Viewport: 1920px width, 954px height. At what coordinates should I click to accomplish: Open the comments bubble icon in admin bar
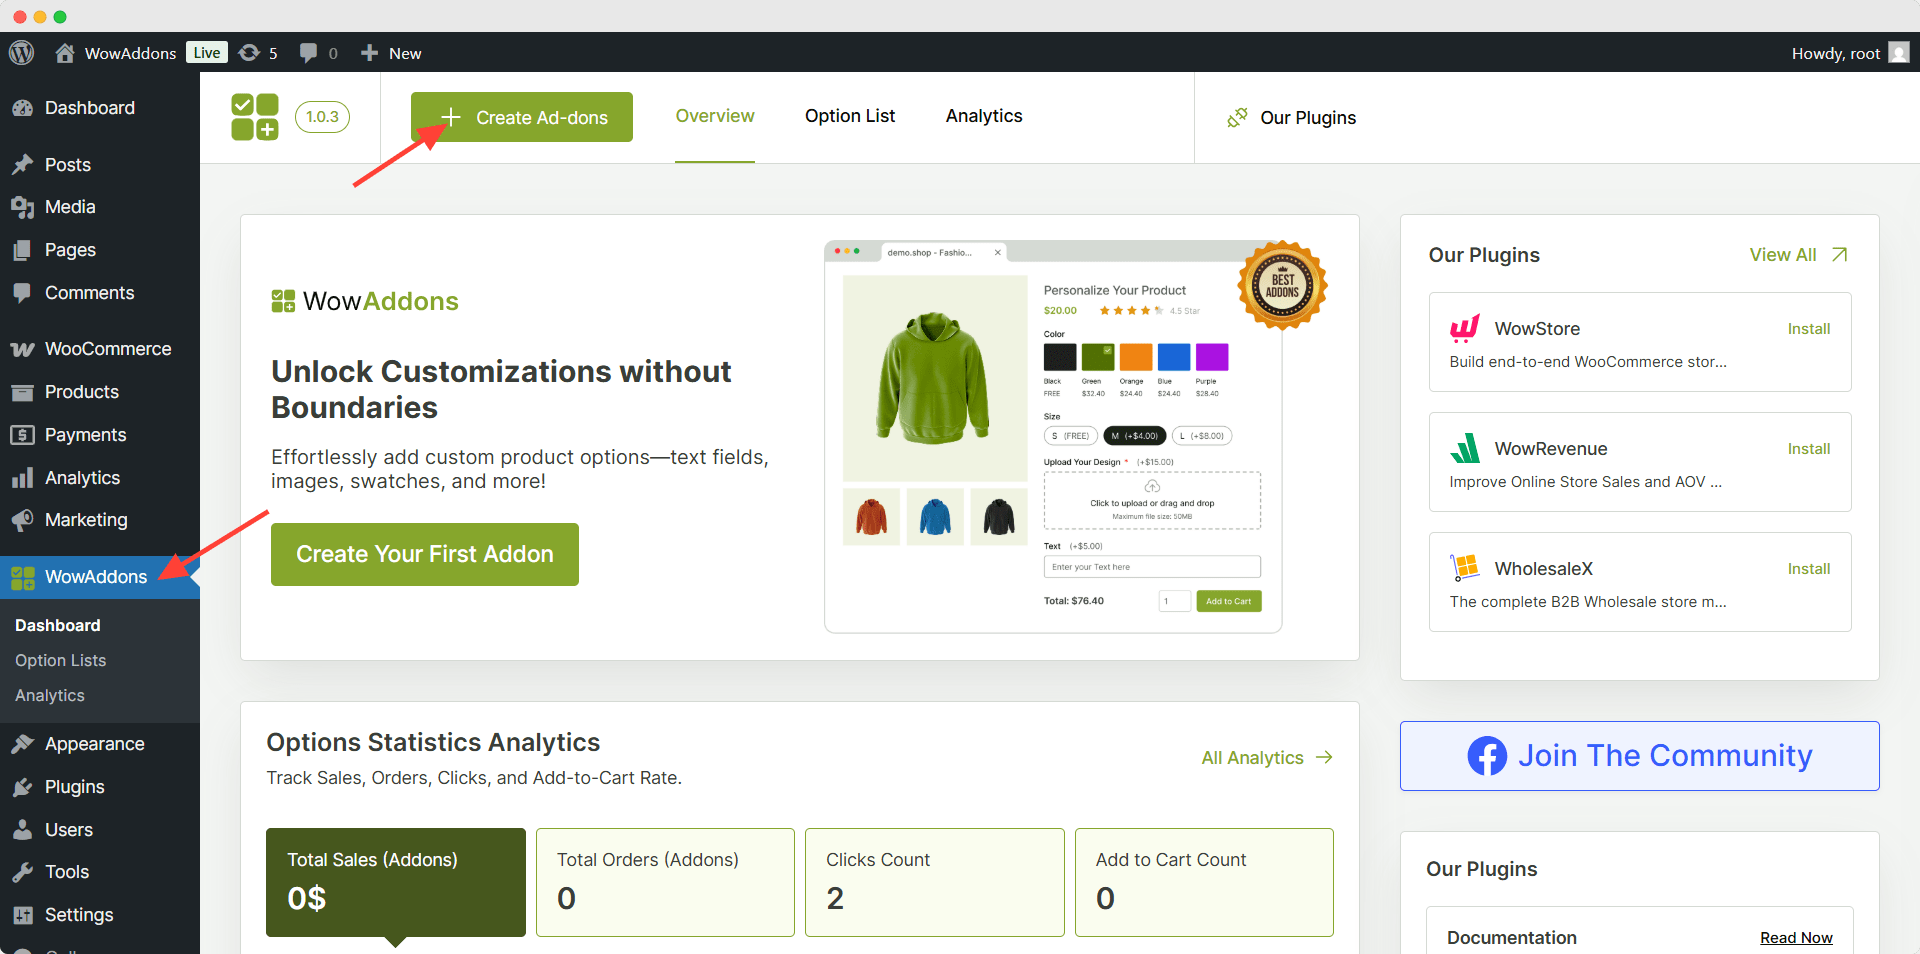[x=309, y=53]
